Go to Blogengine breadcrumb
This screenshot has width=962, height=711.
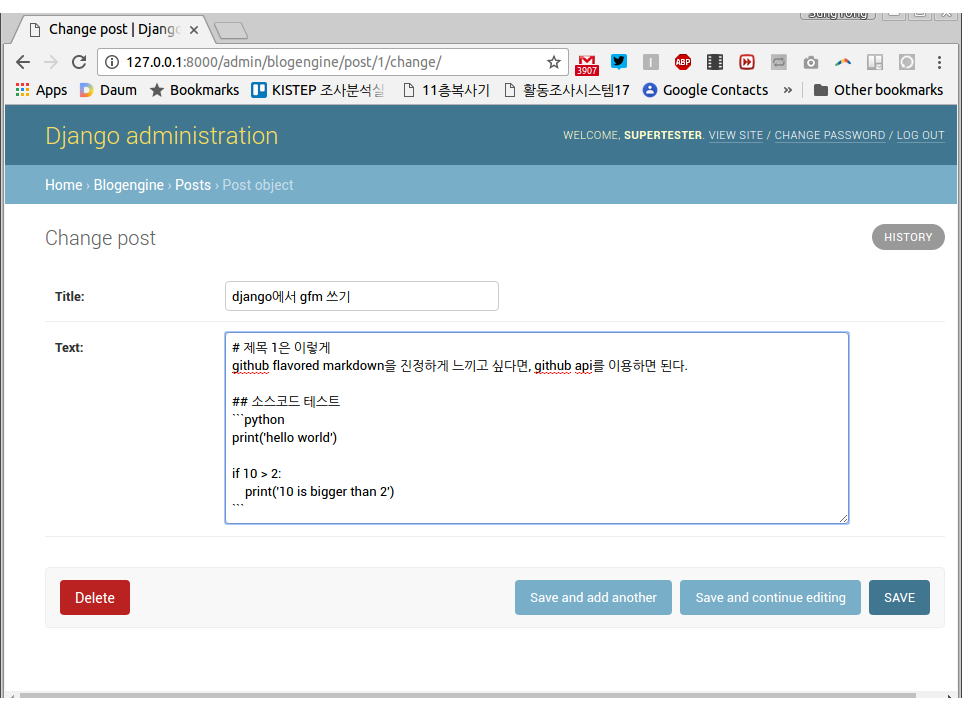(129, 185)
